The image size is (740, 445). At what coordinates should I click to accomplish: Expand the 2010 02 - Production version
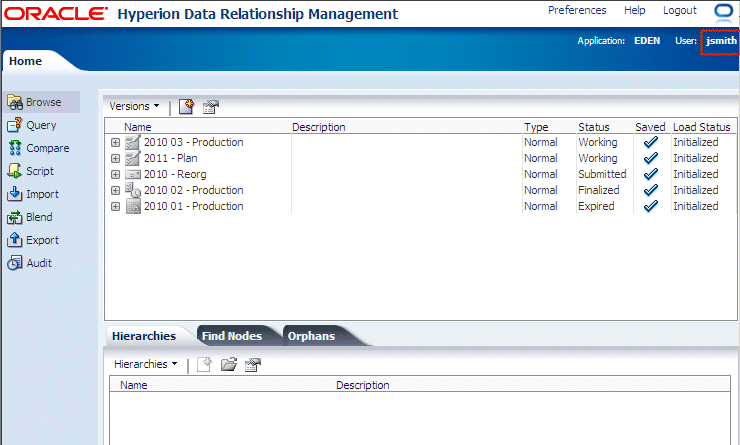point(115,191)
